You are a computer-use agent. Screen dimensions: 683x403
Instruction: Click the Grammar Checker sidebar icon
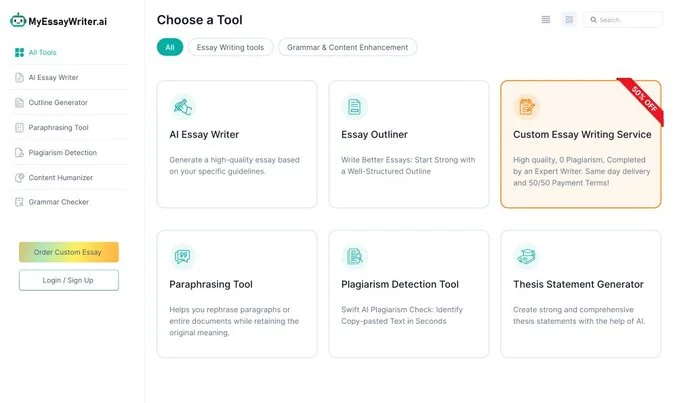19,202
